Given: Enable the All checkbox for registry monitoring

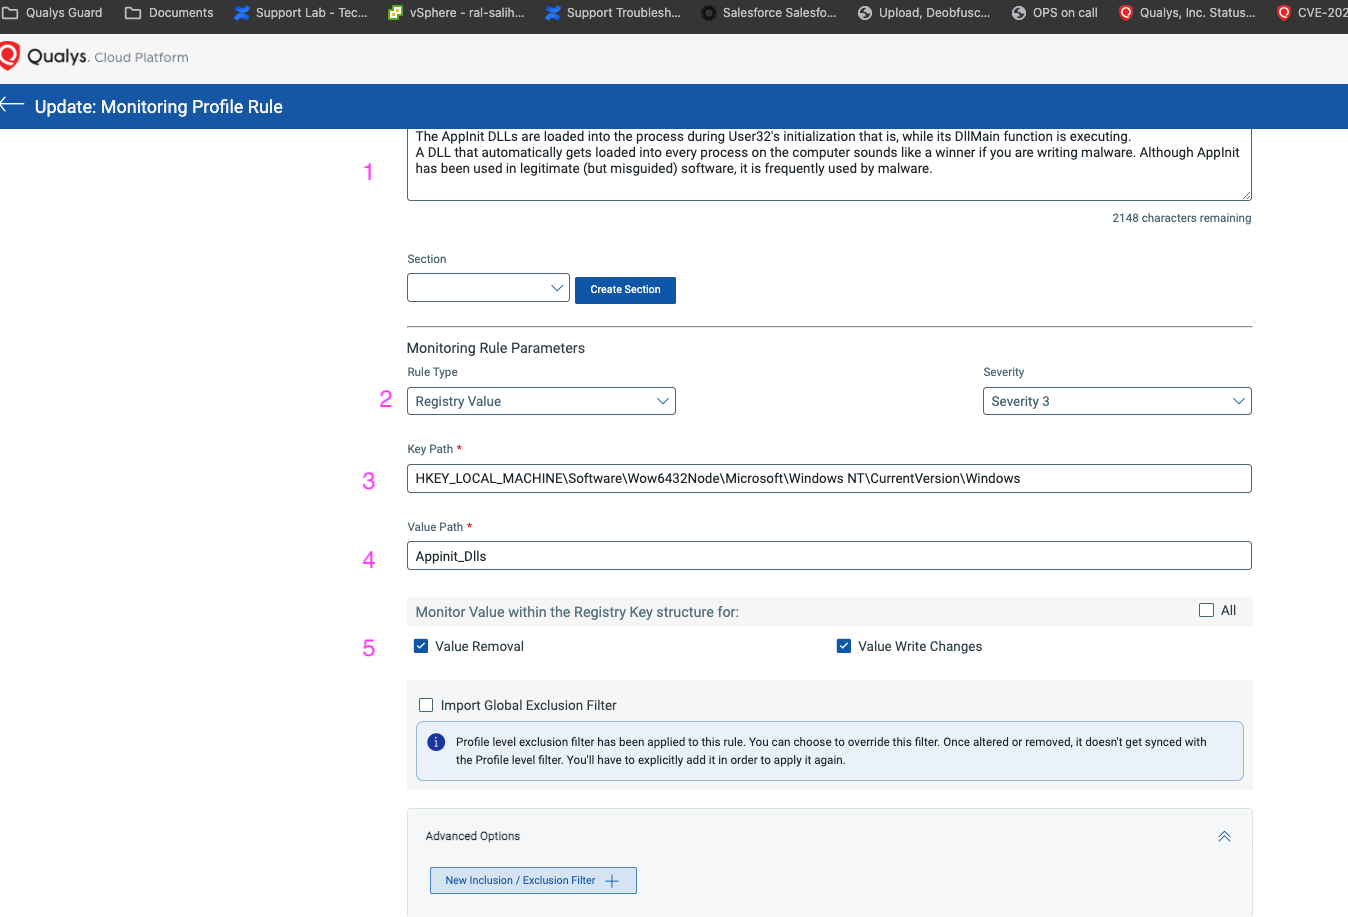Looking at the screenshot, I should (x=1206, y=610).
